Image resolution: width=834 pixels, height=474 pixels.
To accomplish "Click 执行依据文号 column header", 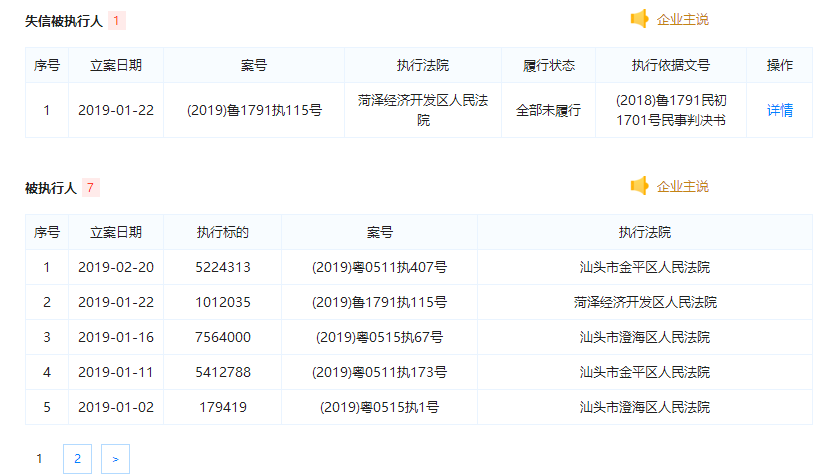I will [671, 65].
